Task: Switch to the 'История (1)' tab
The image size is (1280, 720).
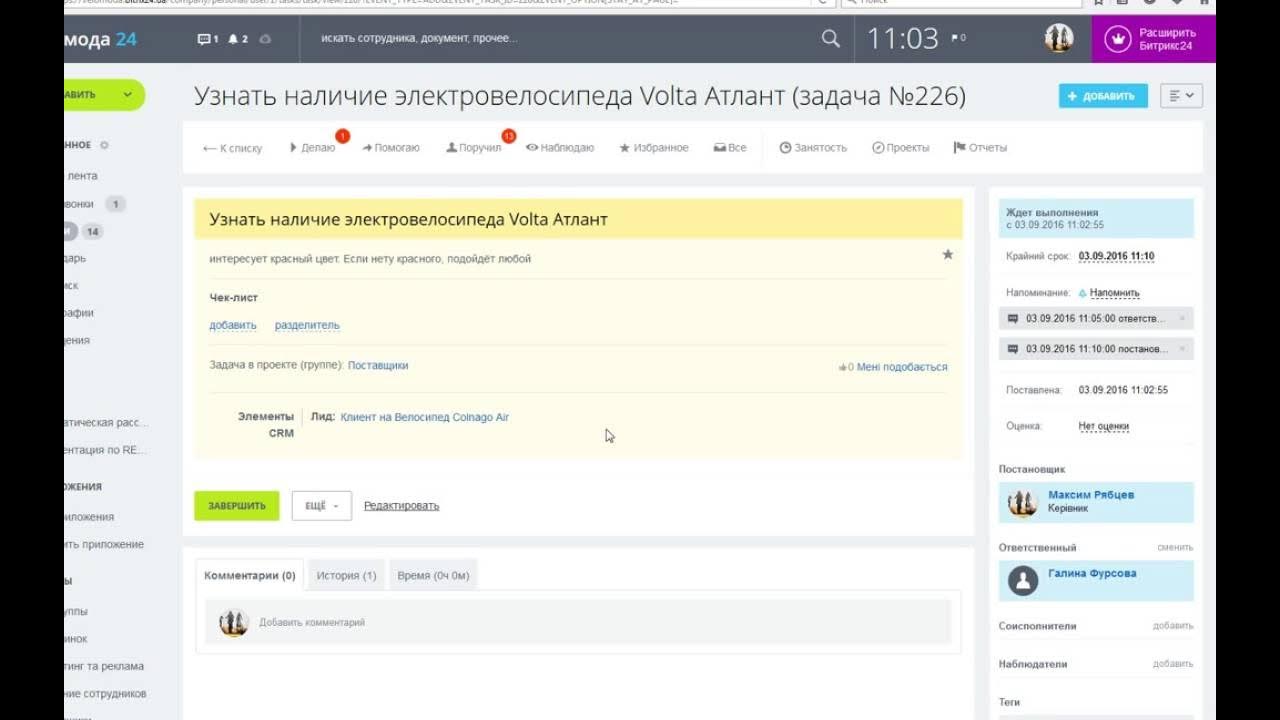Action: (x=346, y=576)
